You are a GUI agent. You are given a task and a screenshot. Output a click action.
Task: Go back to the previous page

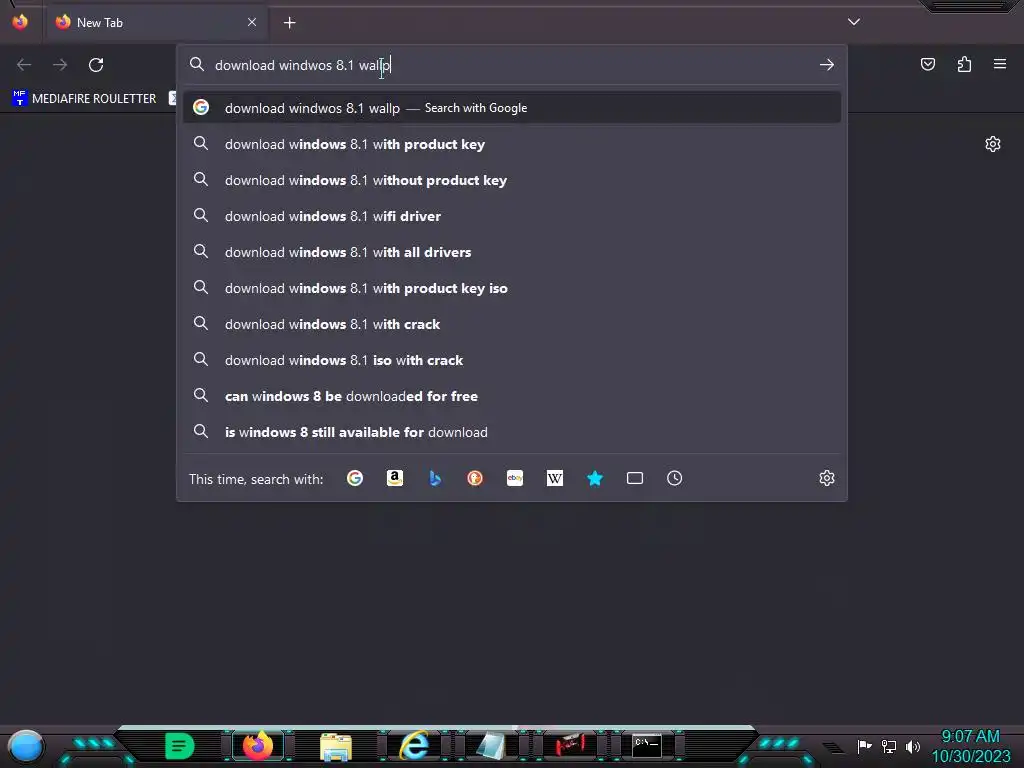(x=24, y=65)
